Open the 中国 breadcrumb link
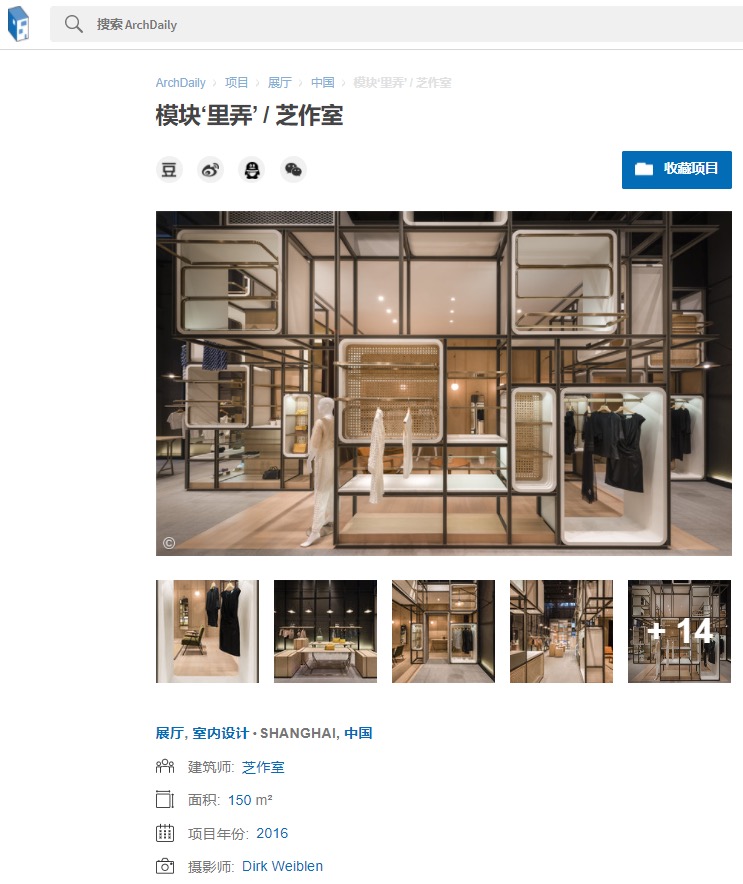This screenshot has width=743, height=884. [x=322, y=83]
